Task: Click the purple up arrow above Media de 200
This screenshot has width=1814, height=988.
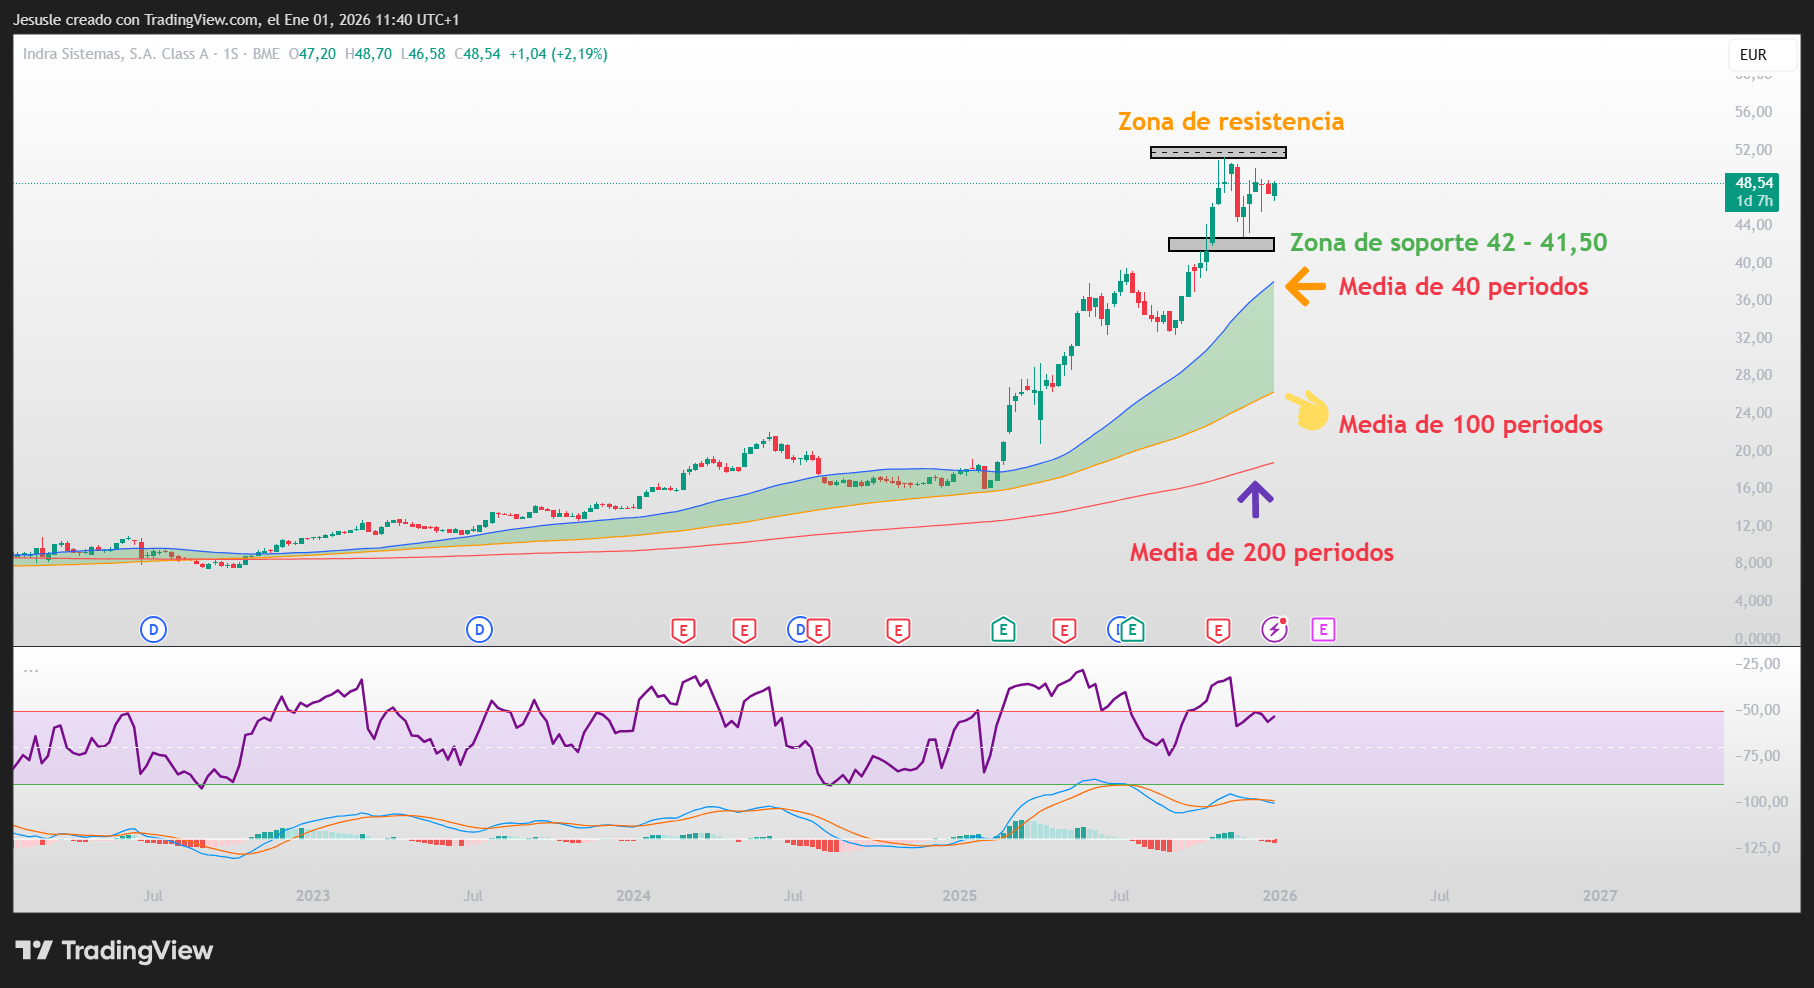Action: (x=1255, y=499)
